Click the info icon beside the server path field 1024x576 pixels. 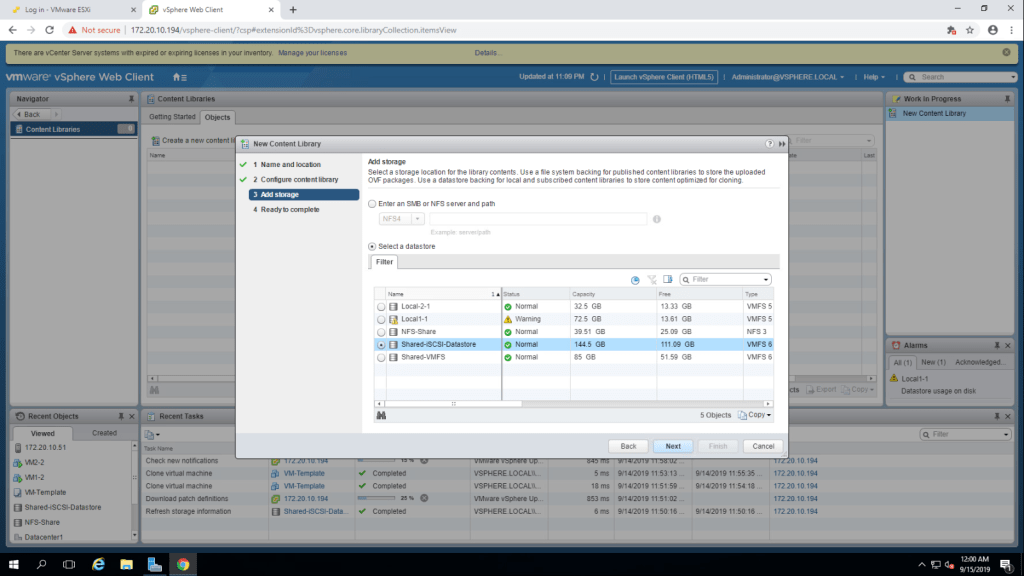click(x=657, y=219)
